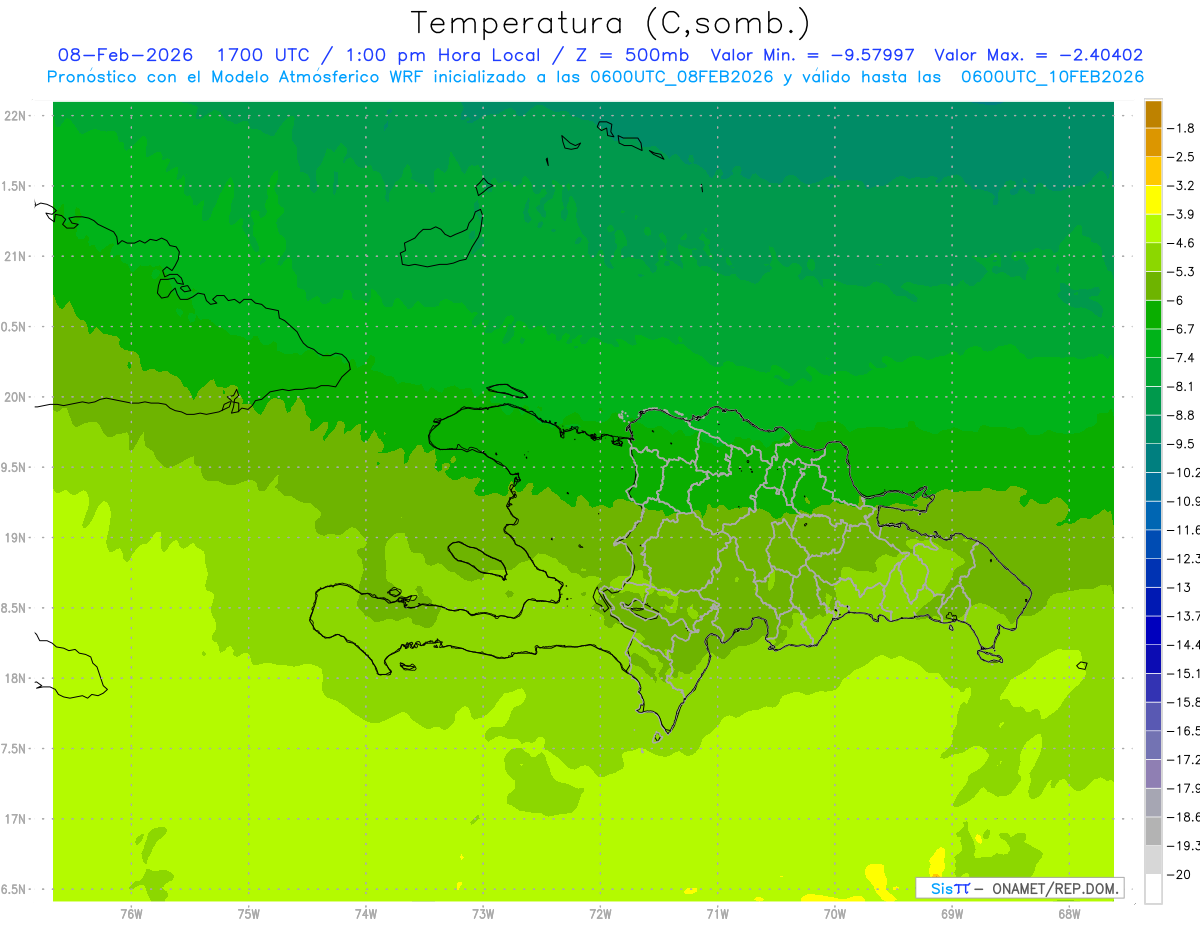The width and height of the screenshot is (1200, 927).
Task: Click the 18N latitude axis label
Action: 16,678
